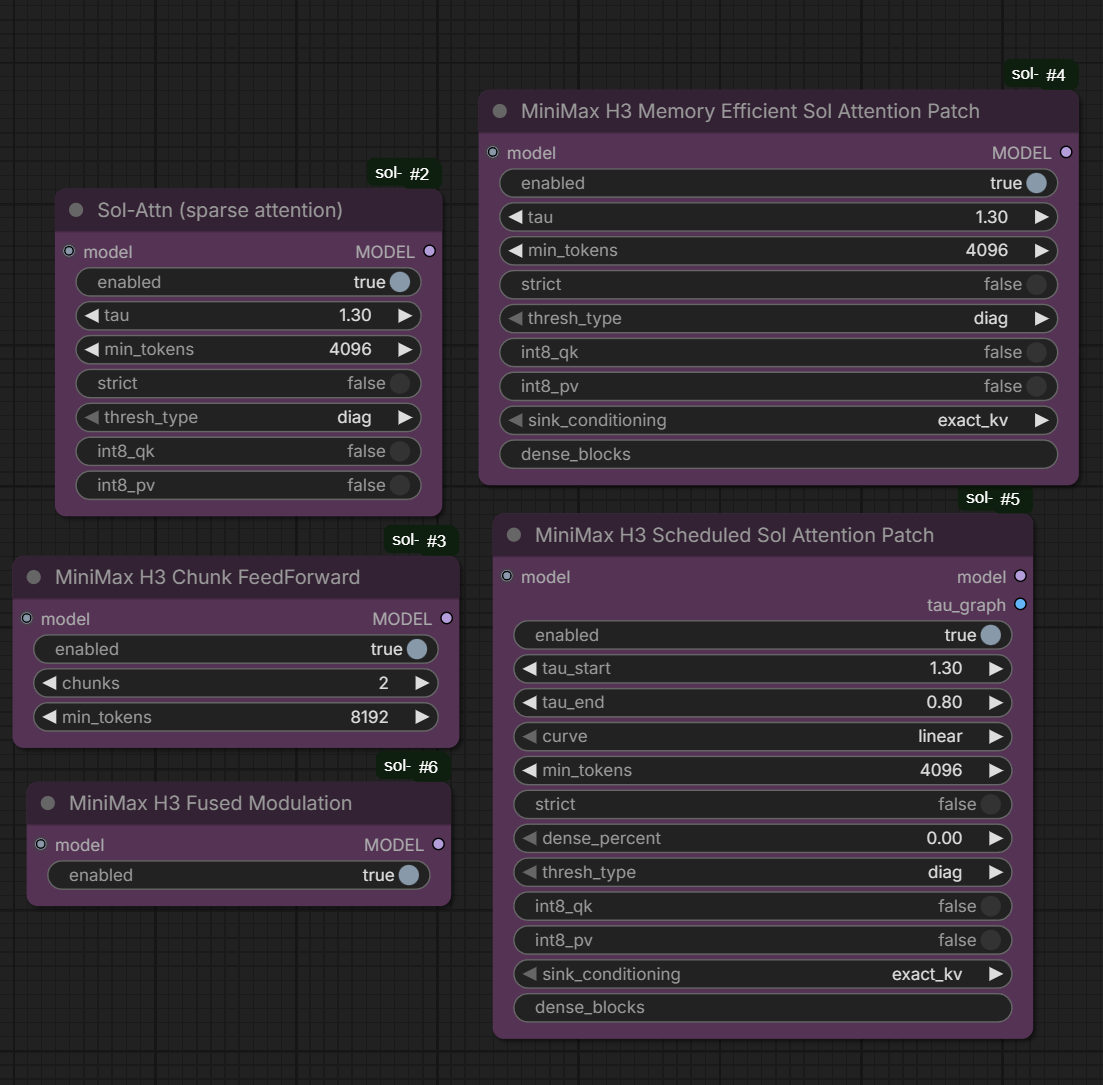Toggle int8_pv on Memory Efficient Sol Attention node

coord(779,386)
